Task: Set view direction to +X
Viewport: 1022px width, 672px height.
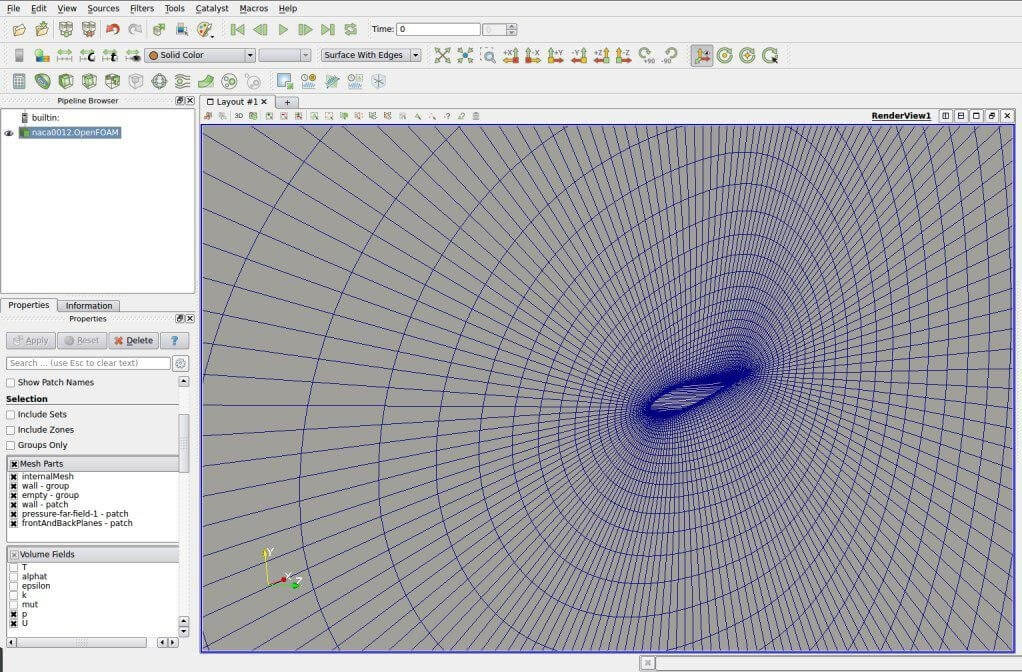Action: [510, 55]
